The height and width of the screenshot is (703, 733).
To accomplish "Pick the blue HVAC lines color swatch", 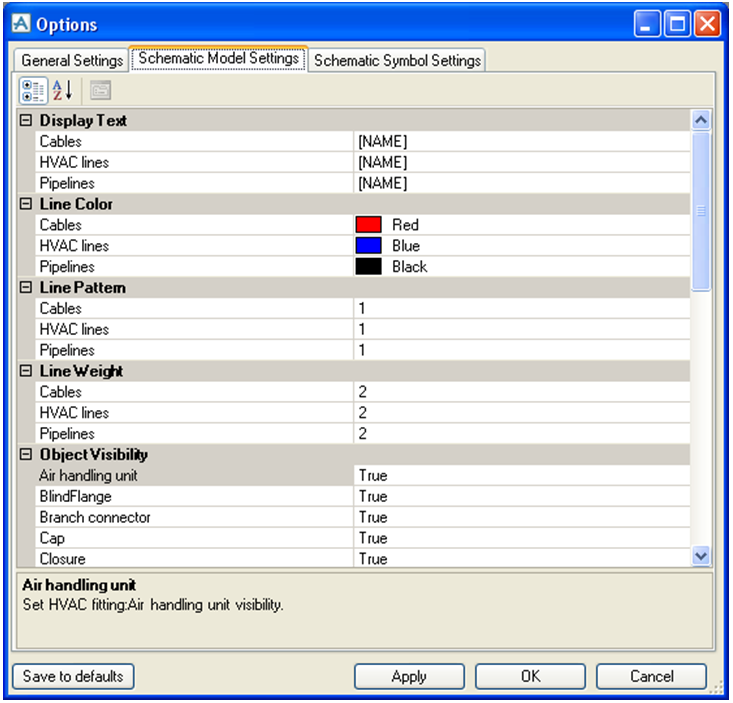I will (x=369, y=246).
